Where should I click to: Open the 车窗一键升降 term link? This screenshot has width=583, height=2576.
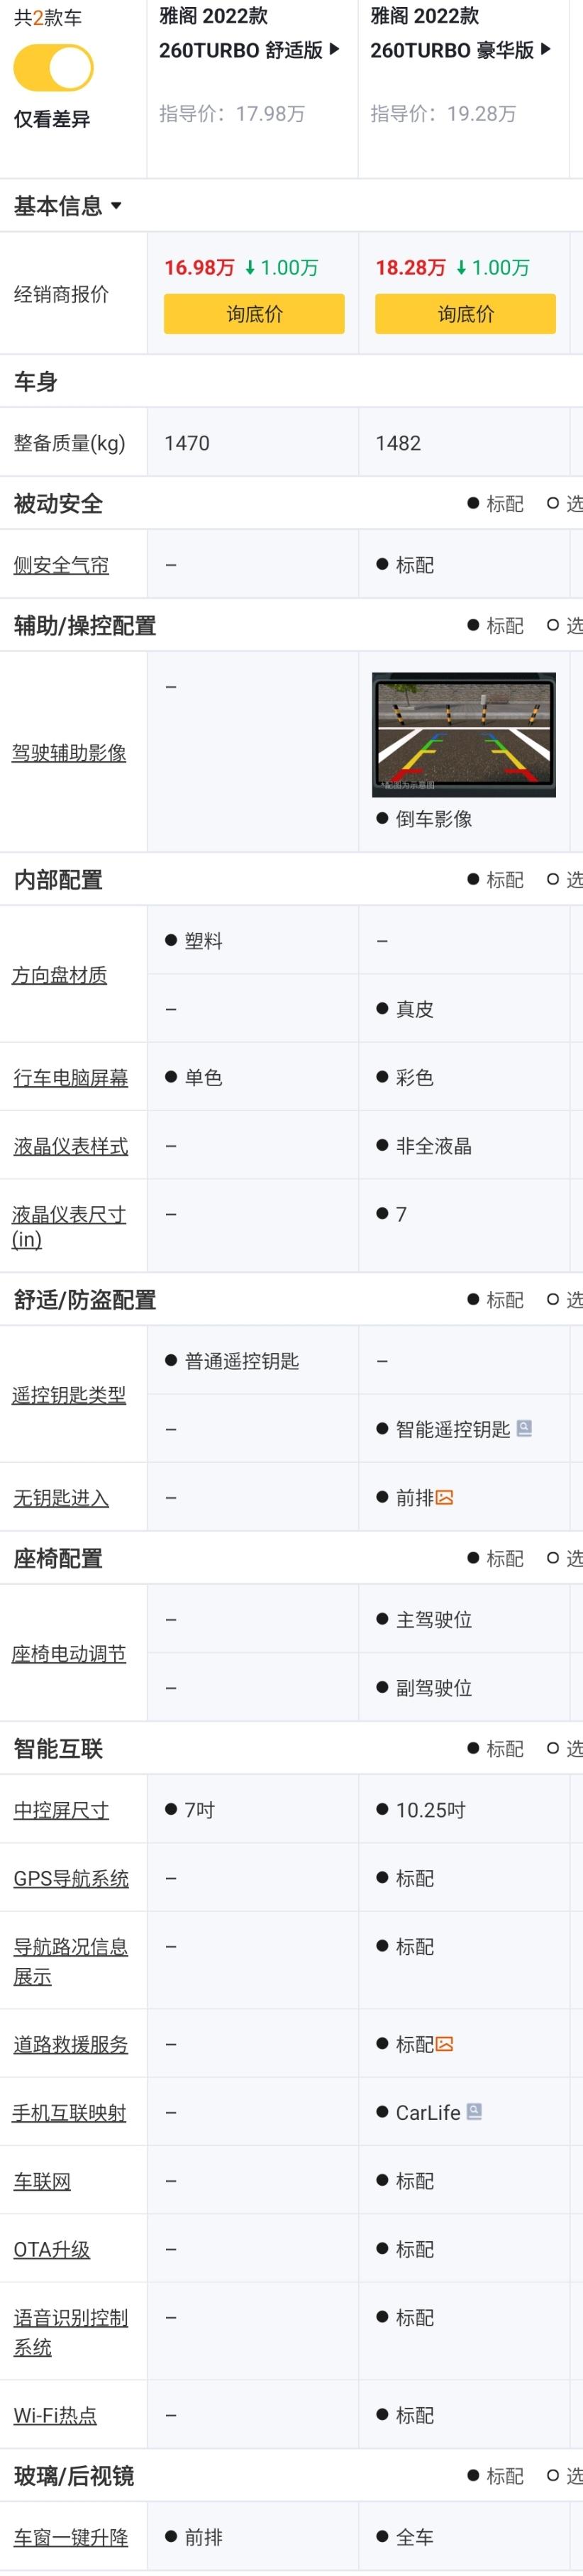click(71, 2537)
